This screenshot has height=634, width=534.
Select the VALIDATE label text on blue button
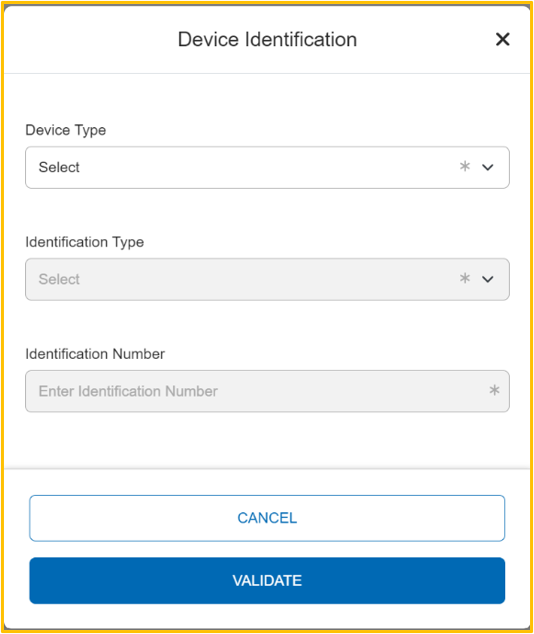[x=267, y=581]
